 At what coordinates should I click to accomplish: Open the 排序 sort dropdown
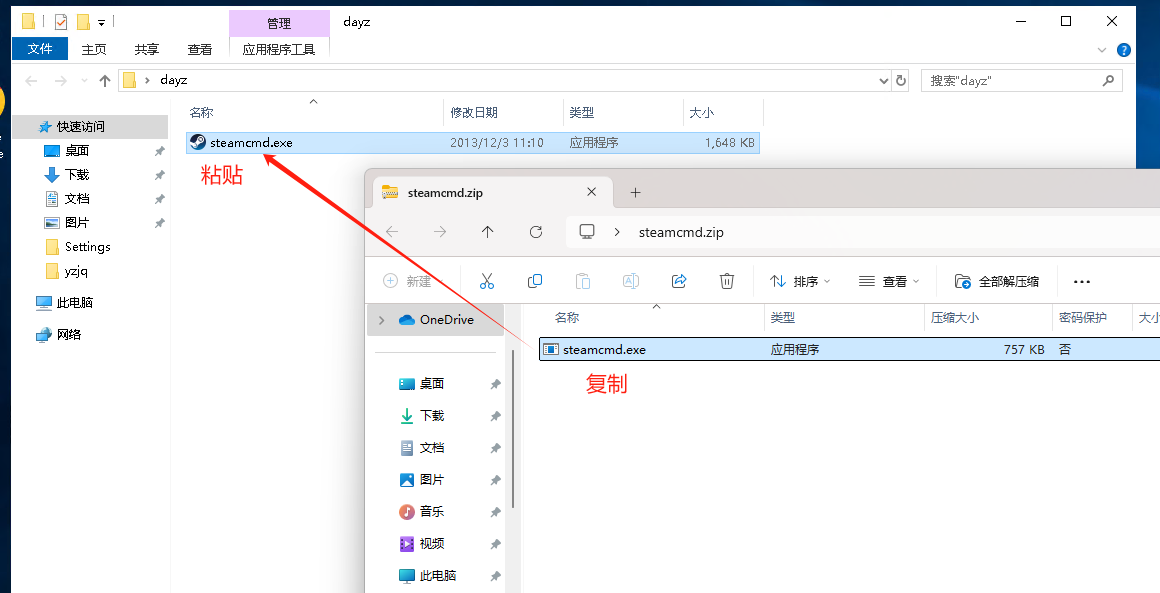tap(800, 281)
